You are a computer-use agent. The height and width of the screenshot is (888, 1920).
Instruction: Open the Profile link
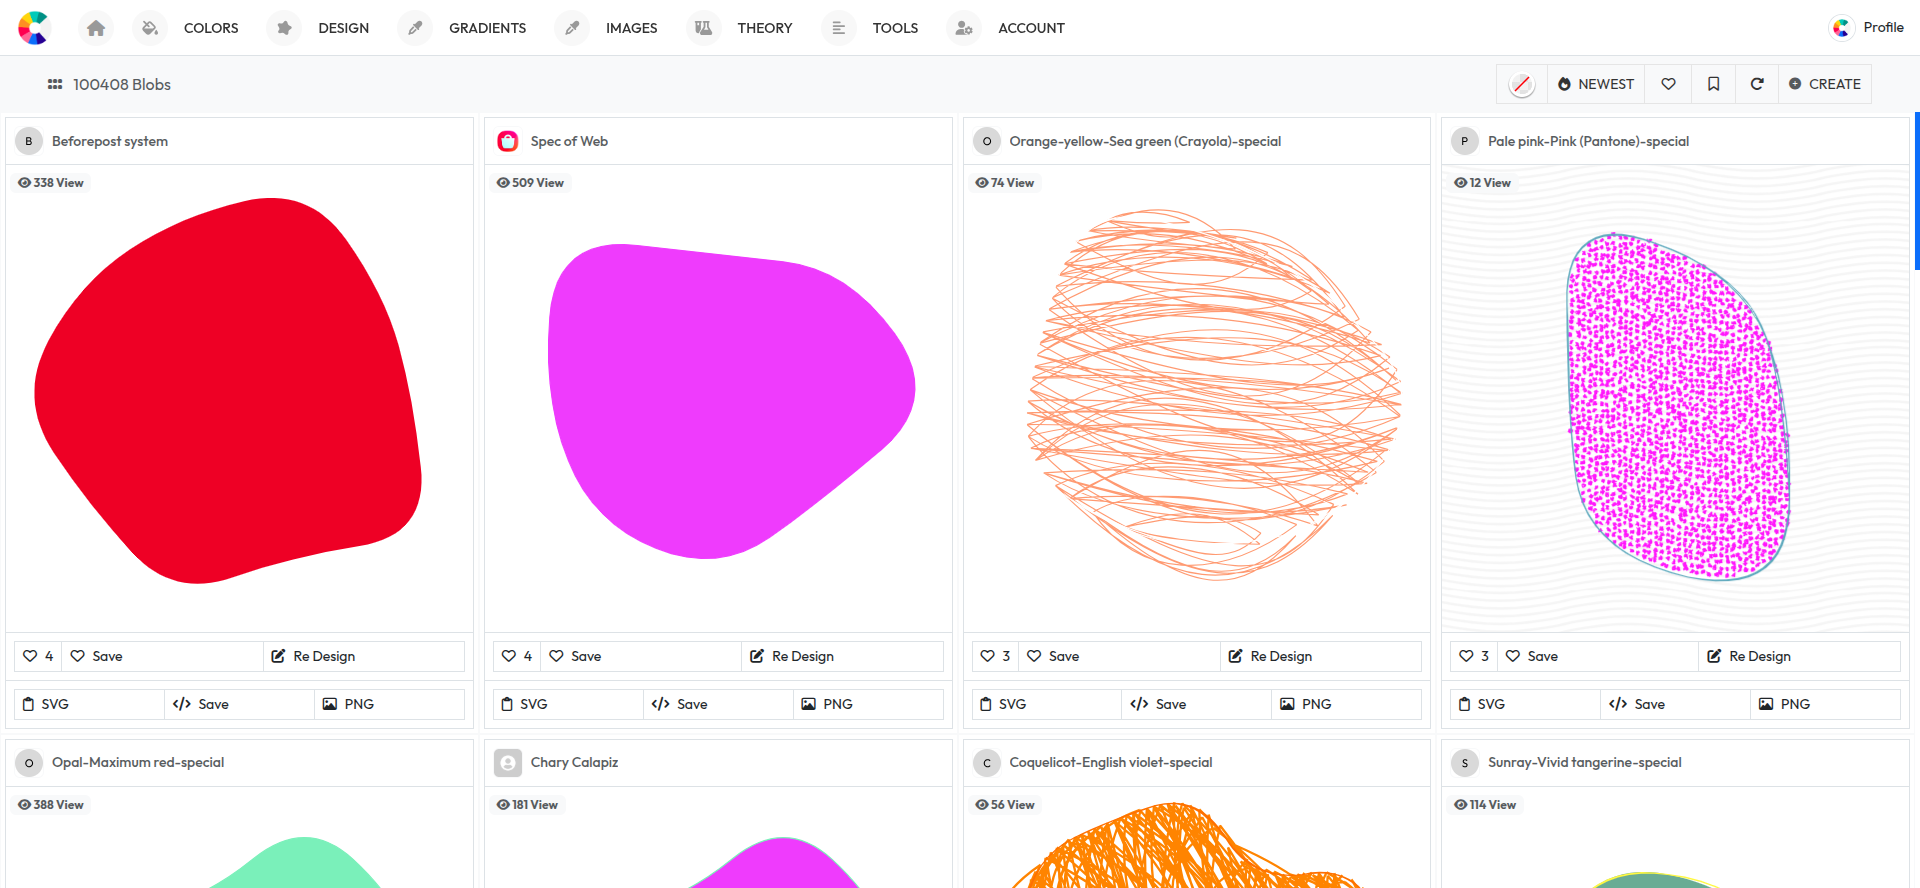[x=1867, y=28]
